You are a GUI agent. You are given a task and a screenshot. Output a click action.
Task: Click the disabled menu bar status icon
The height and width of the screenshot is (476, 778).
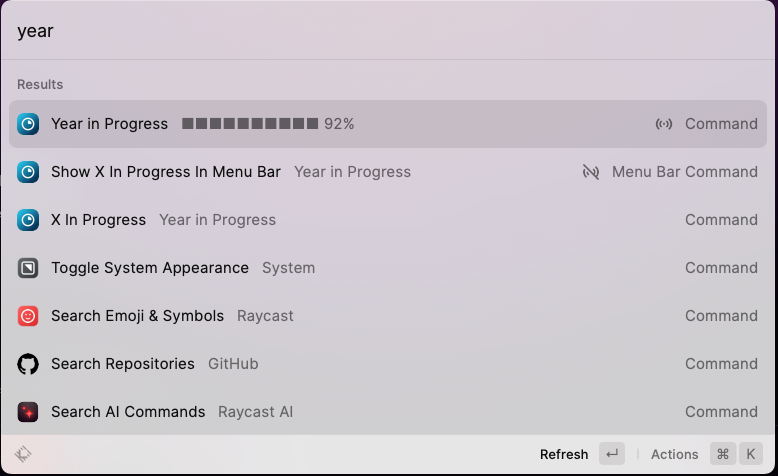point(591,172)
